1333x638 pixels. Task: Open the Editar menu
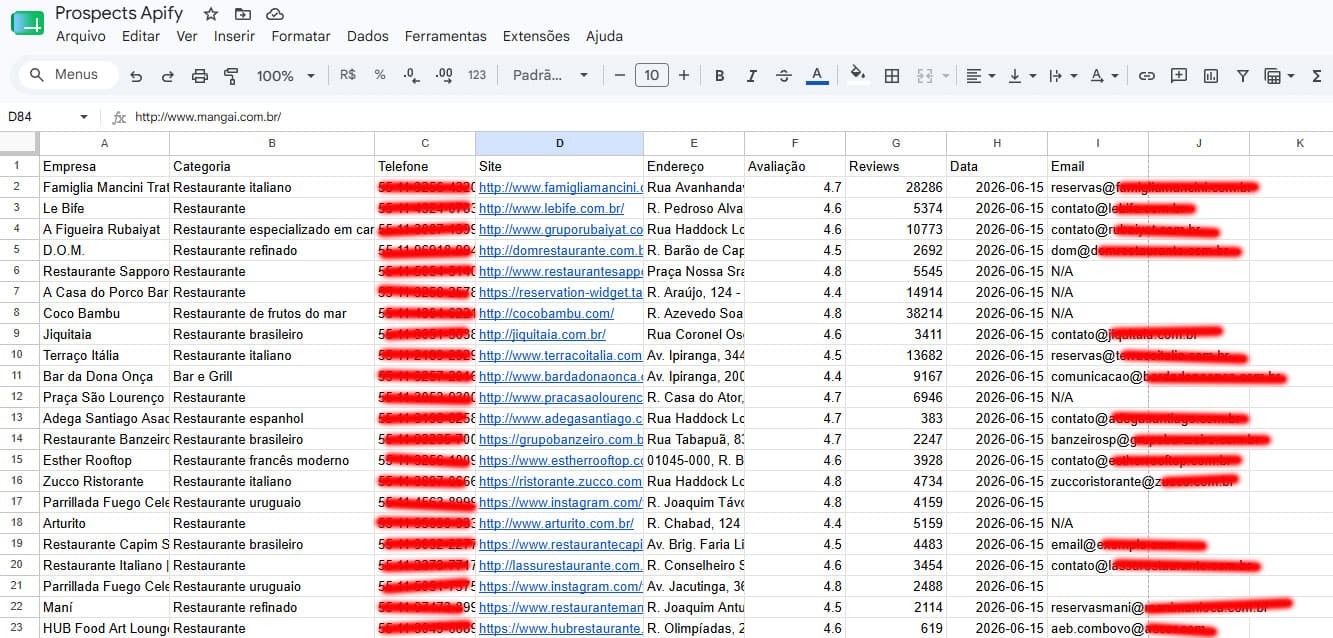(141, 36)
